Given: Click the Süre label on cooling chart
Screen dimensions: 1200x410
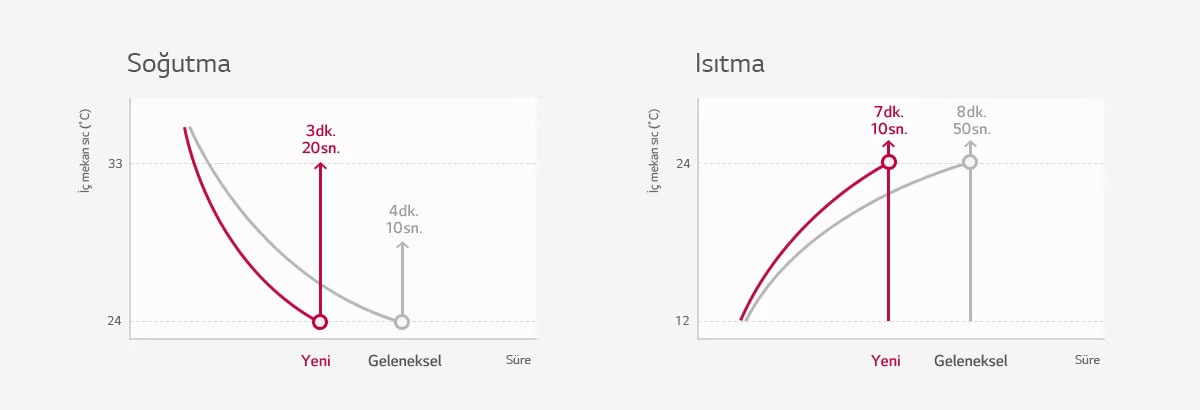Looking at the screenshot, I should (518, 360).
